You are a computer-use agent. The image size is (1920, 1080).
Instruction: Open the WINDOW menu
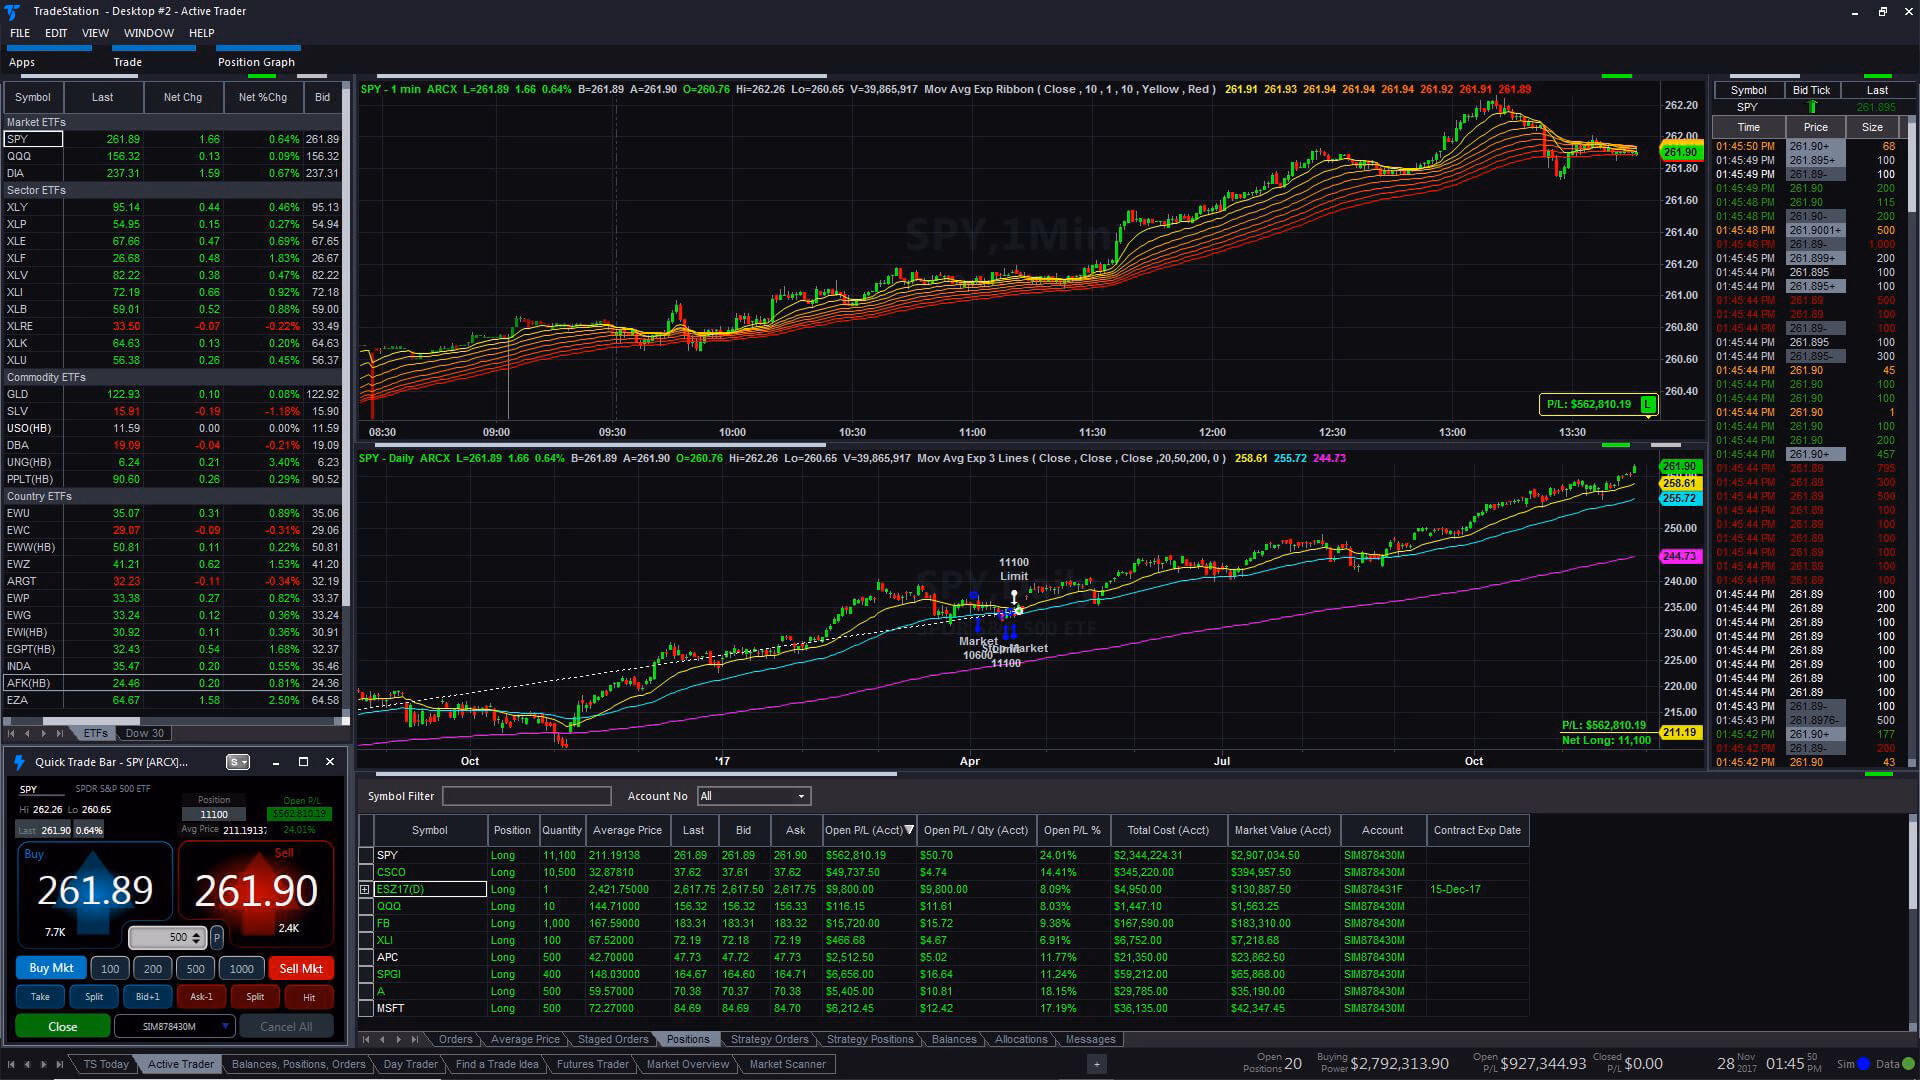tap(149, 32)
